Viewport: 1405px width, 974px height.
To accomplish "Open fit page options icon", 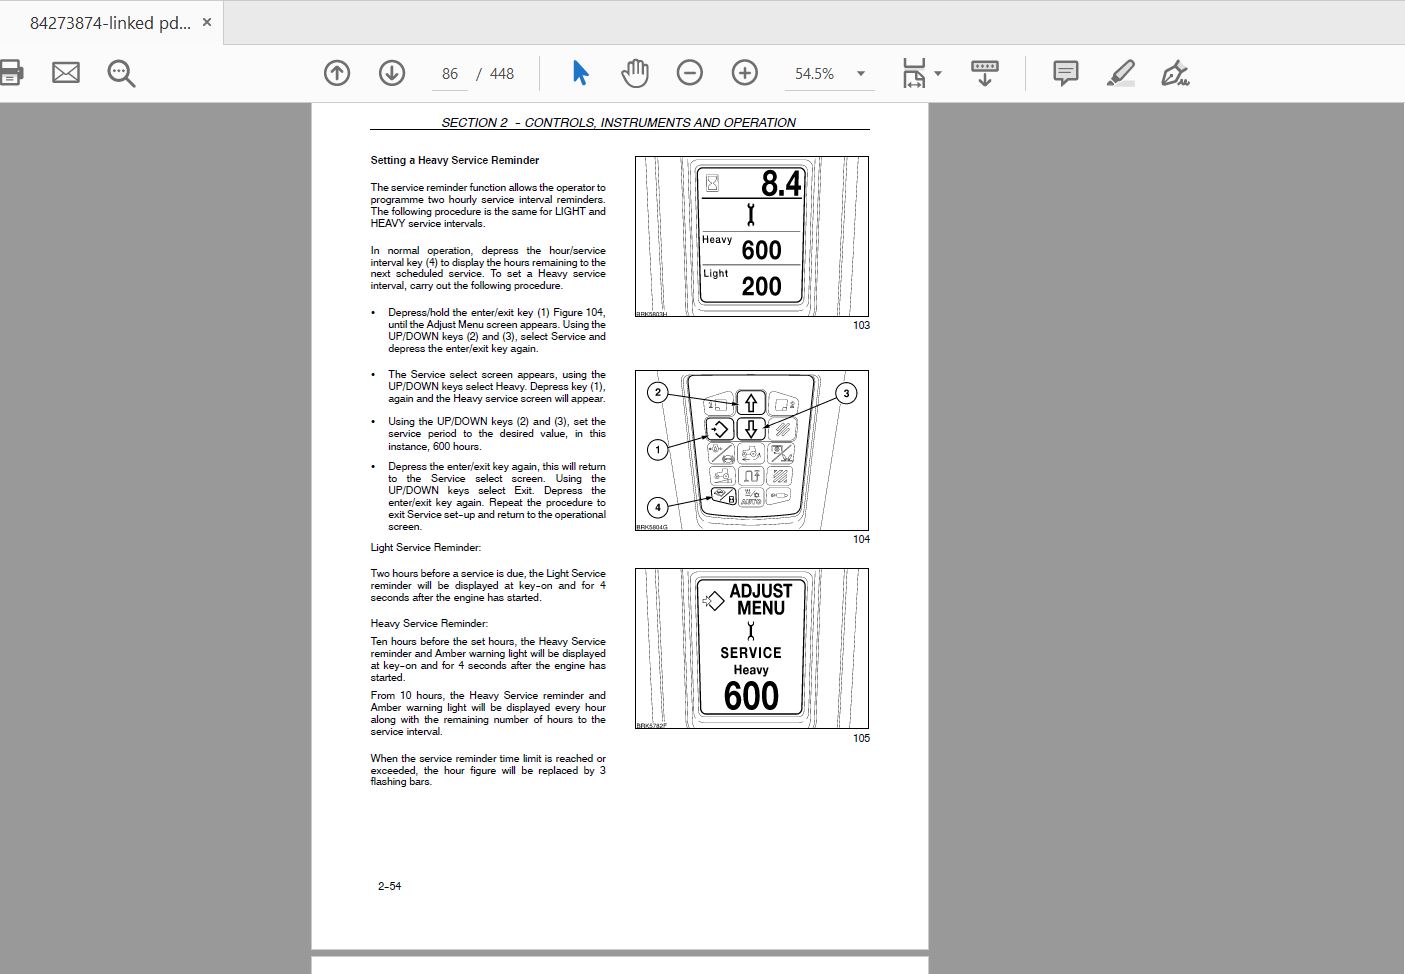I will (914, 73).
